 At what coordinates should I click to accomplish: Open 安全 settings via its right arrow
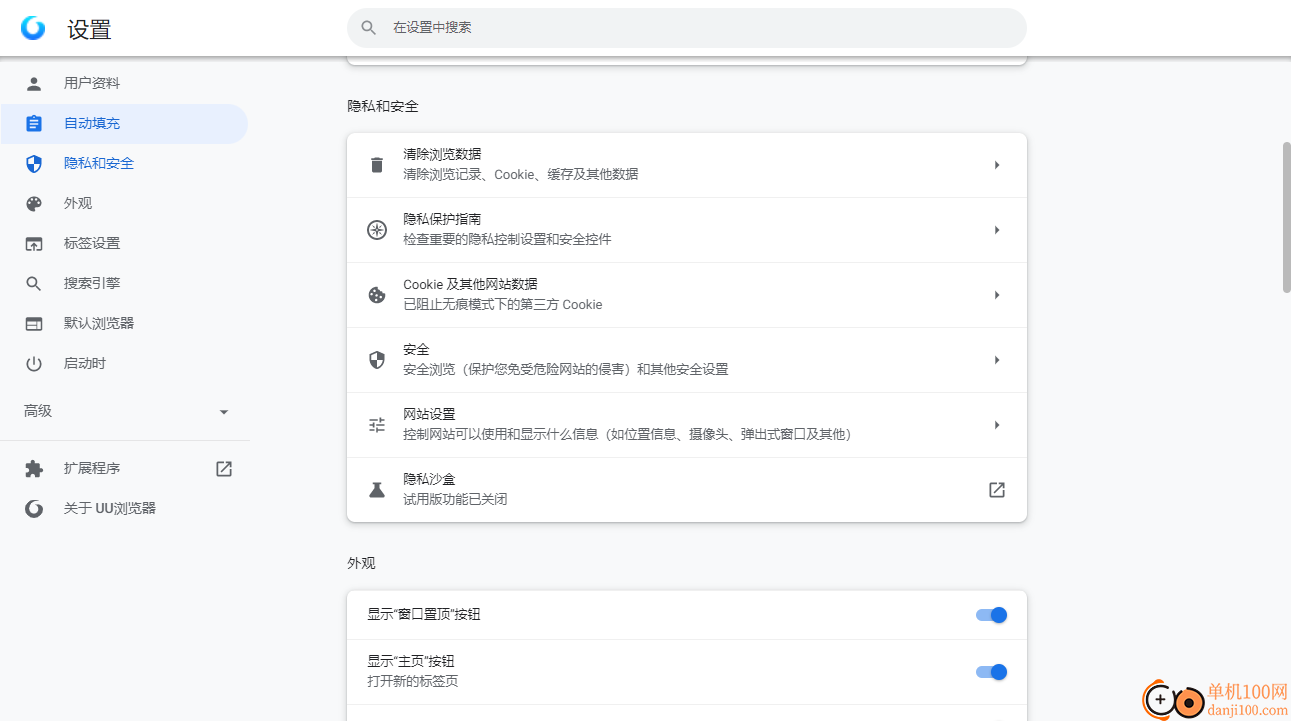pos(997,360)
